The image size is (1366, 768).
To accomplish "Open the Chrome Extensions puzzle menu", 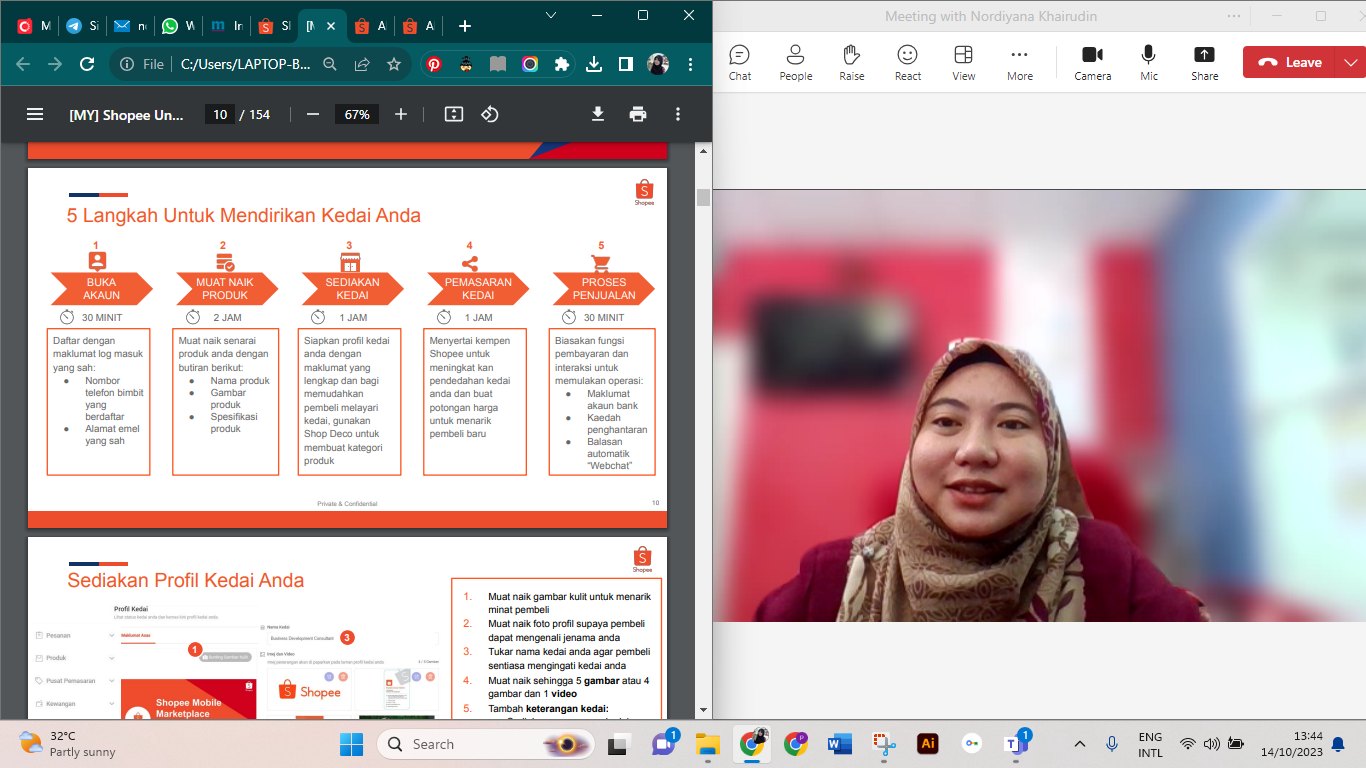I will (562, 64).
